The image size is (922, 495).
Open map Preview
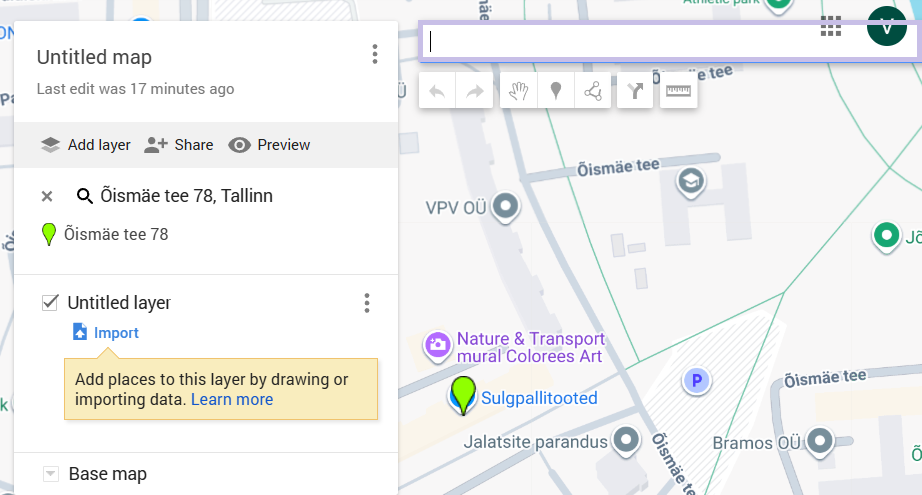pyautogui.click(x=269, y=145)
